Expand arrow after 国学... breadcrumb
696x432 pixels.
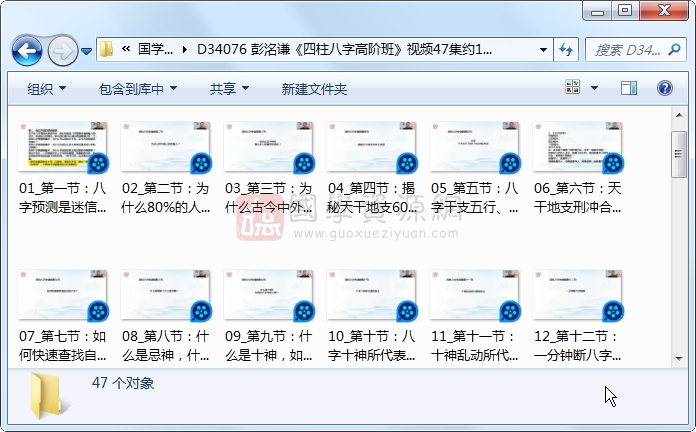click(x=185, y=49)
